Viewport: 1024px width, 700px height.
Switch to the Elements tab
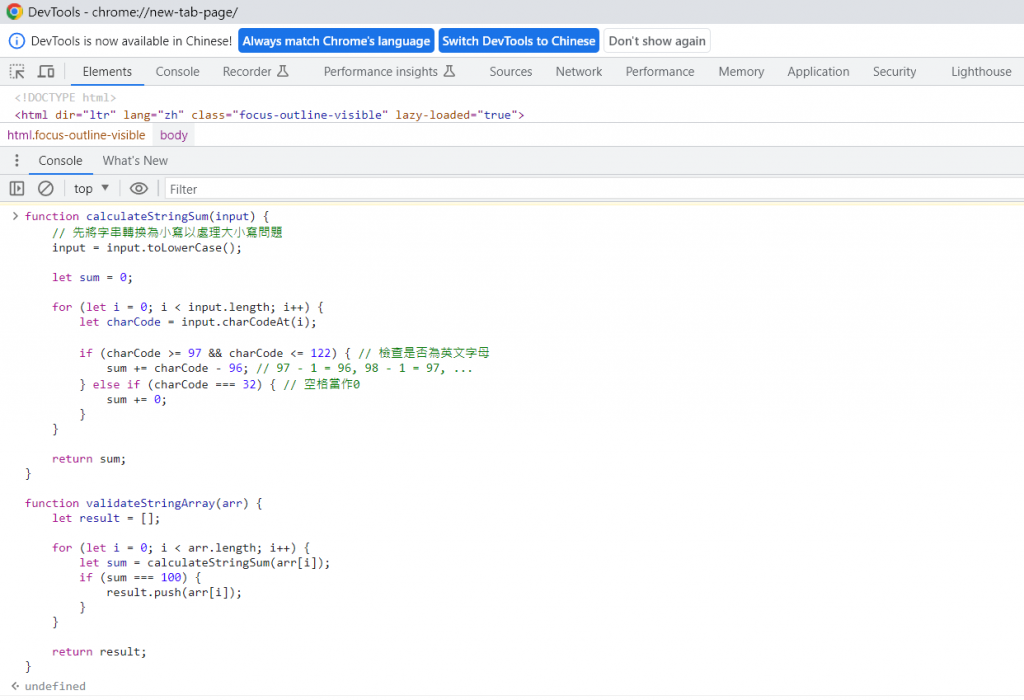pyautogui.click(x=107, y=71)
